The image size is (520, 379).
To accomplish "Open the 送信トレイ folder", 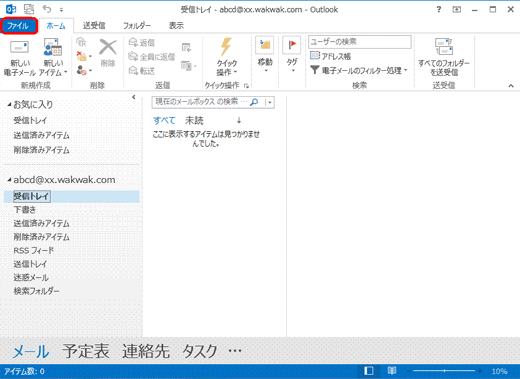I will click(30, 264).
